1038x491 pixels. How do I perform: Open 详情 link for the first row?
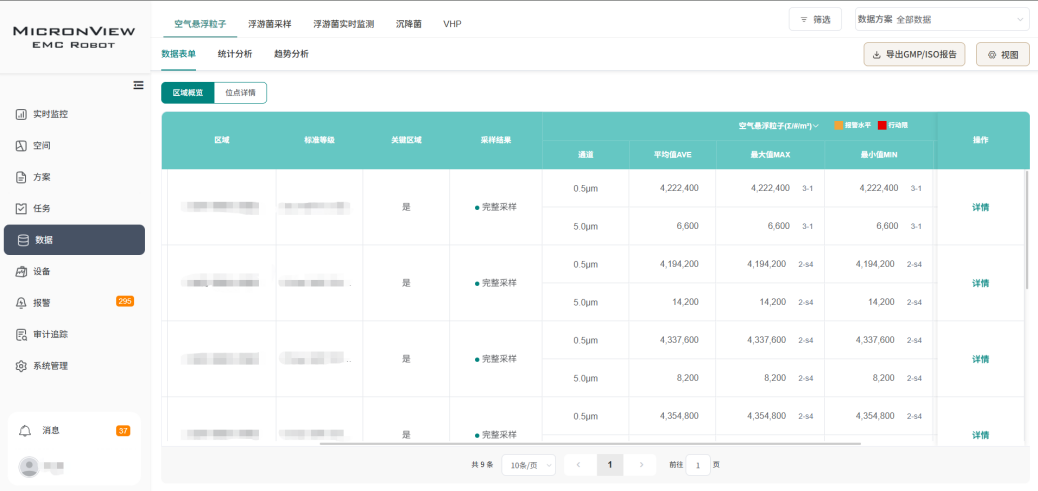980,208
